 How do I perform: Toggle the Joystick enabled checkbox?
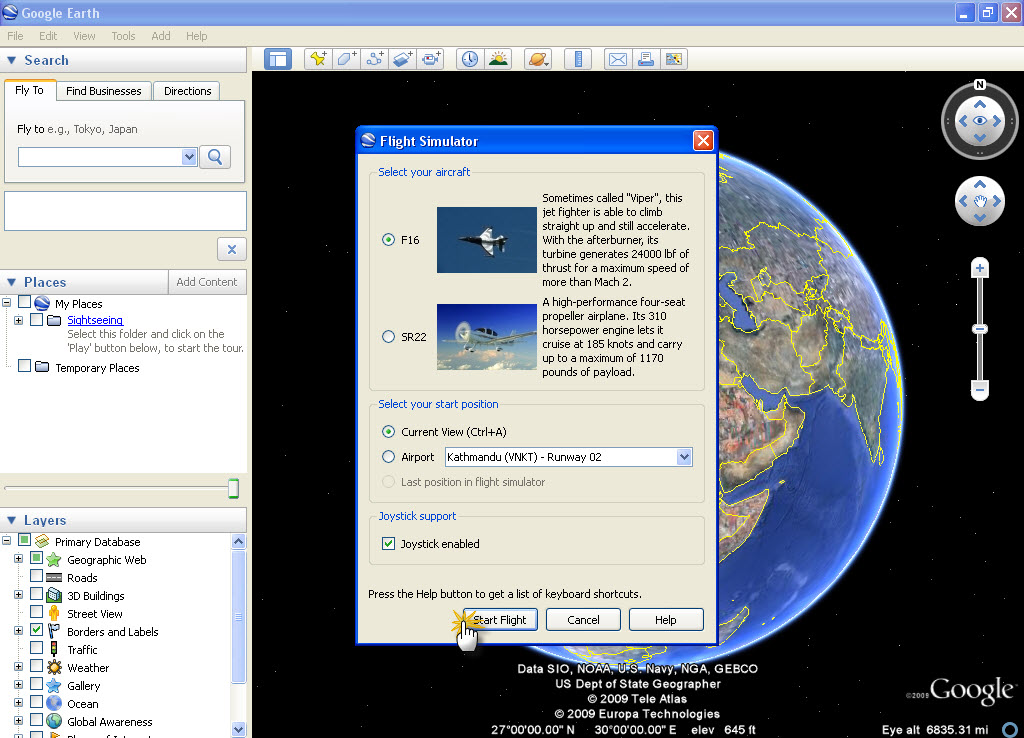pyautogui.click(x=389, y=544)
